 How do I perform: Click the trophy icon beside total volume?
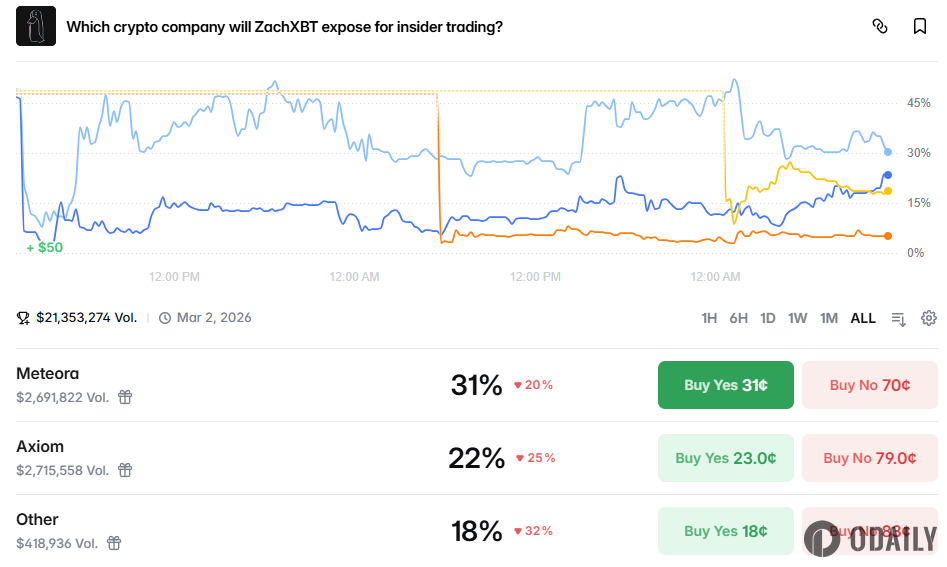23,318
